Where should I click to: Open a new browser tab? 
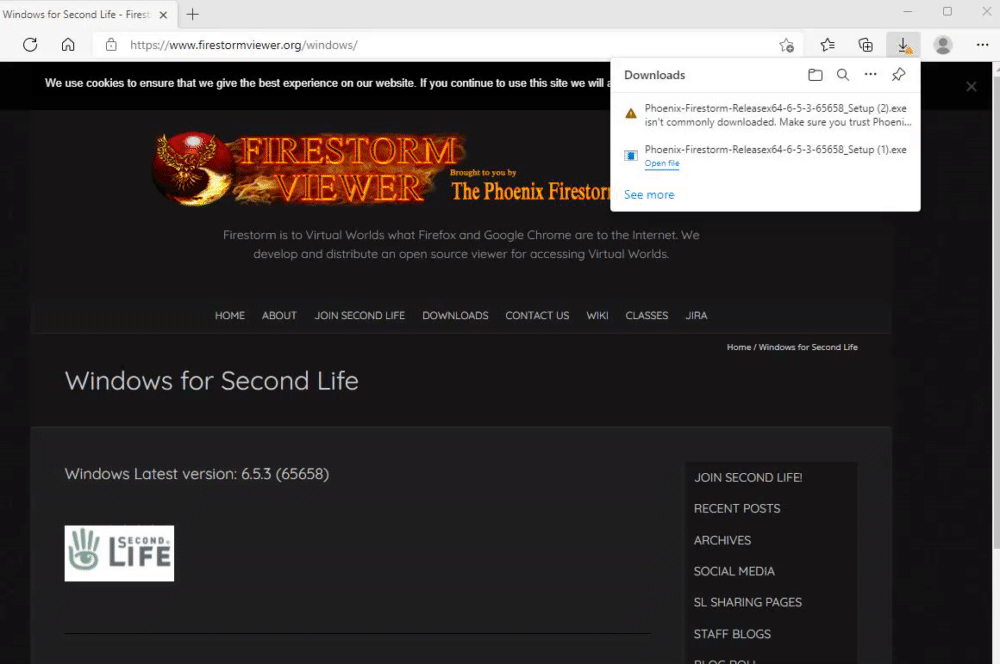point(193,14)
